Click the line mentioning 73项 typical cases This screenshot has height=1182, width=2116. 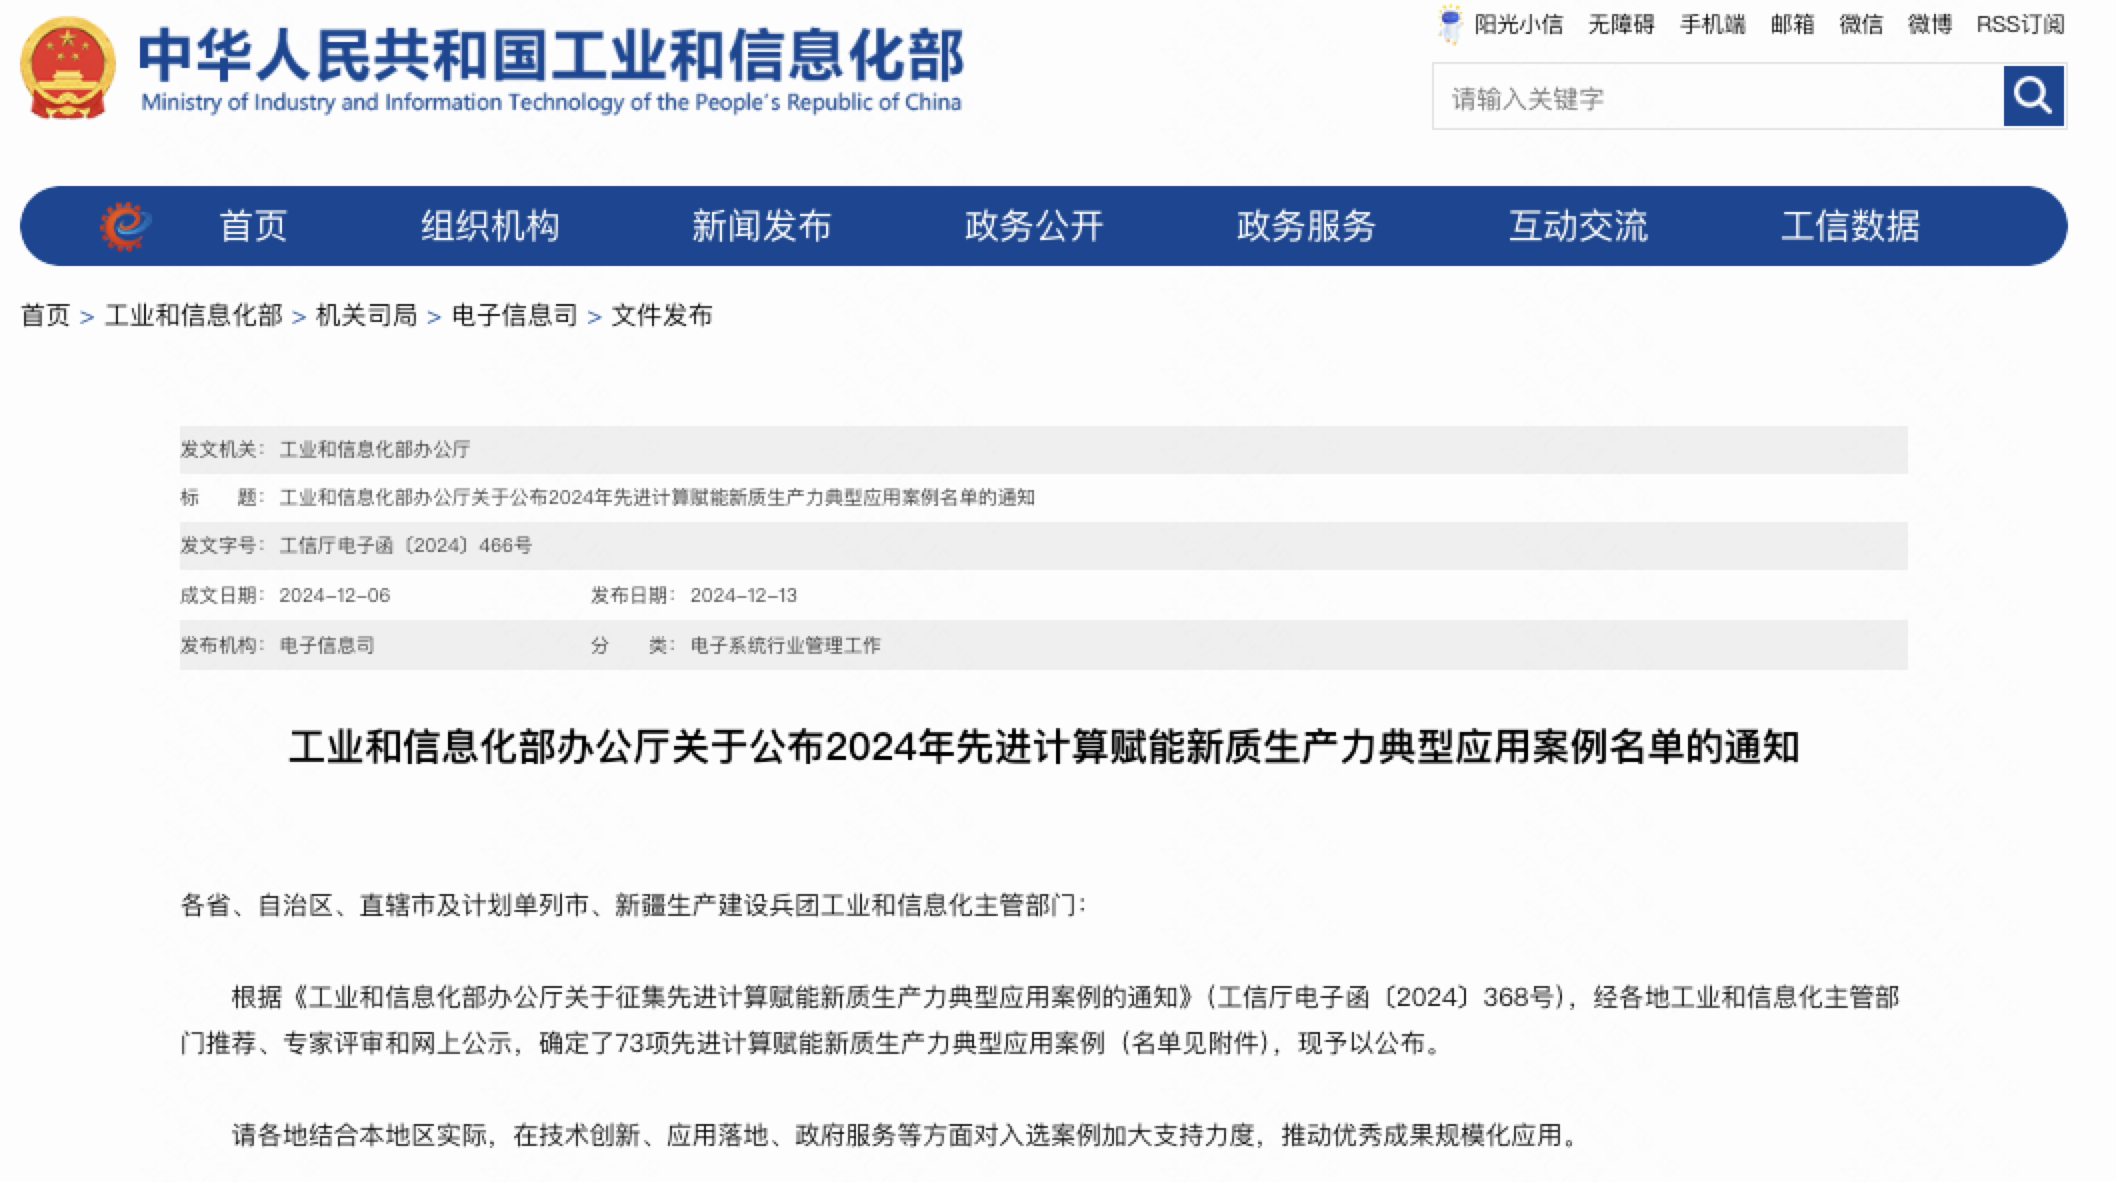click(x=812, y=1044)
